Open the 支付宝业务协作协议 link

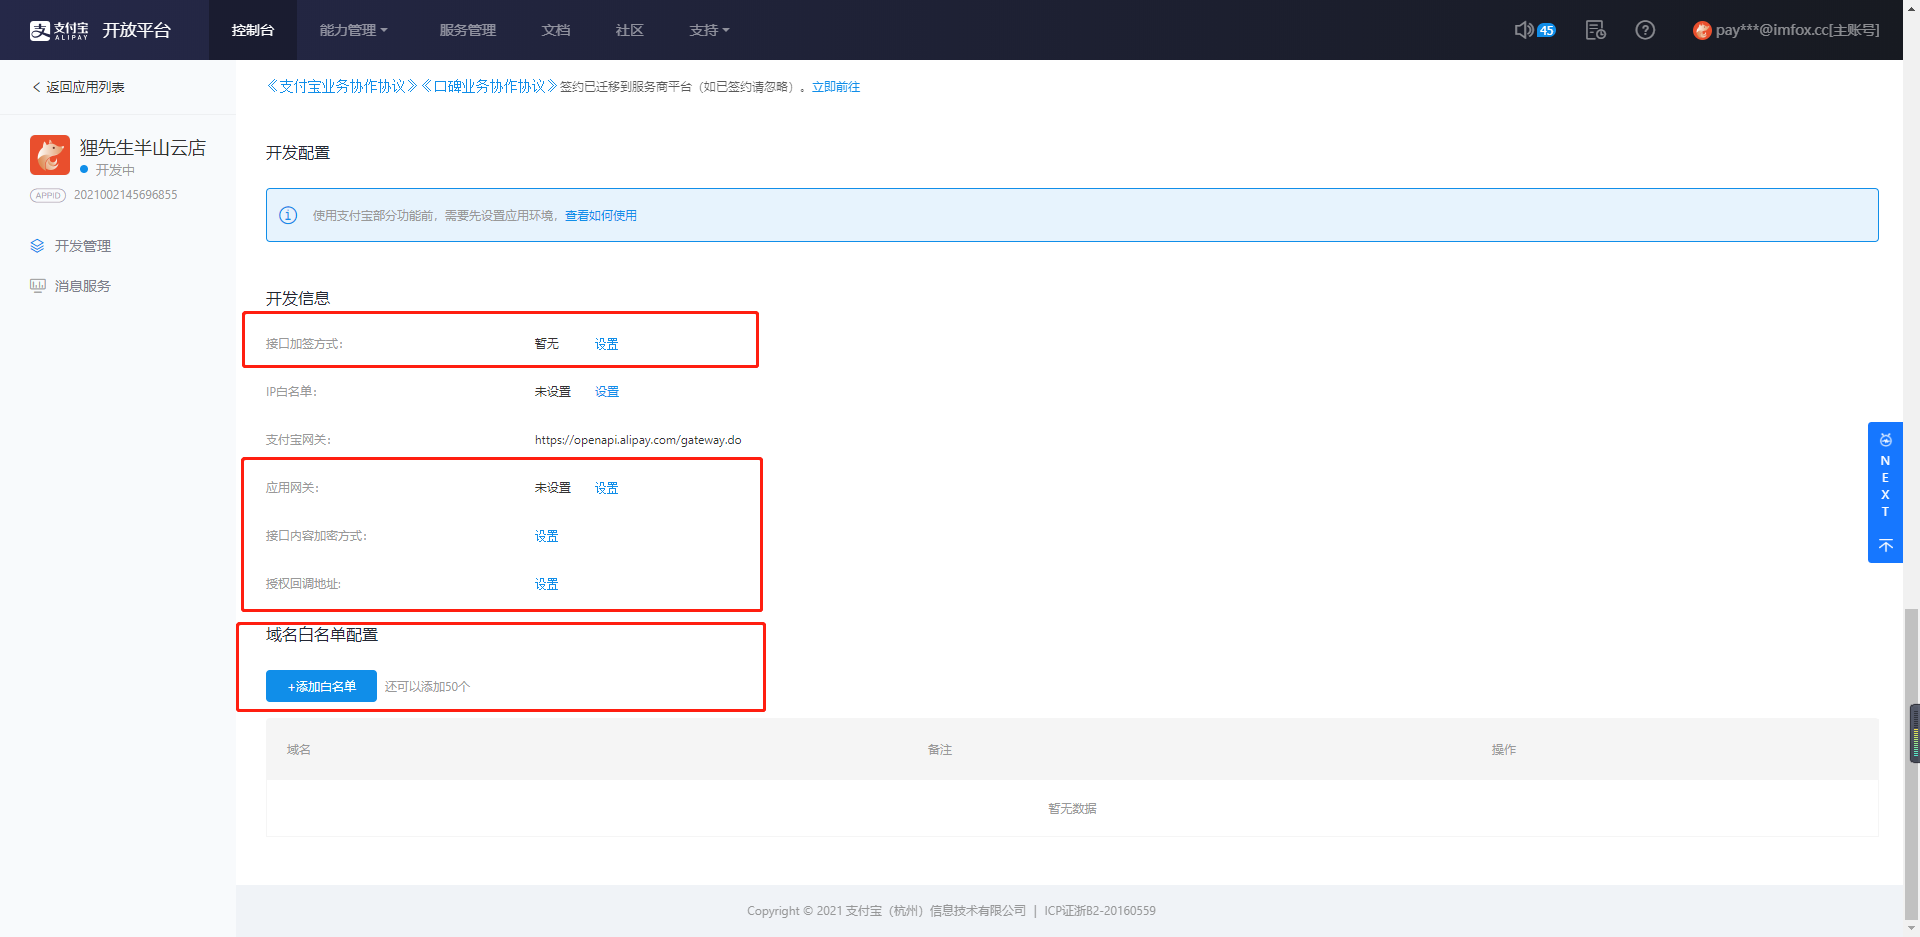point(342,86)
